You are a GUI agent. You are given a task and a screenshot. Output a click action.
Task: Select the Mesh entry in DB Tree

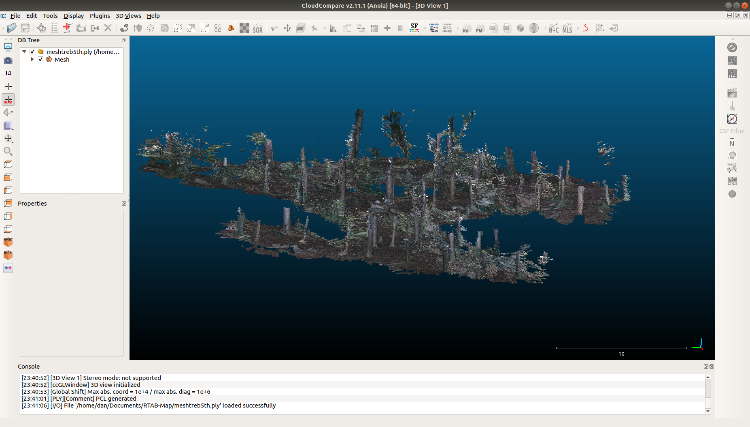[x=61, y=59]
